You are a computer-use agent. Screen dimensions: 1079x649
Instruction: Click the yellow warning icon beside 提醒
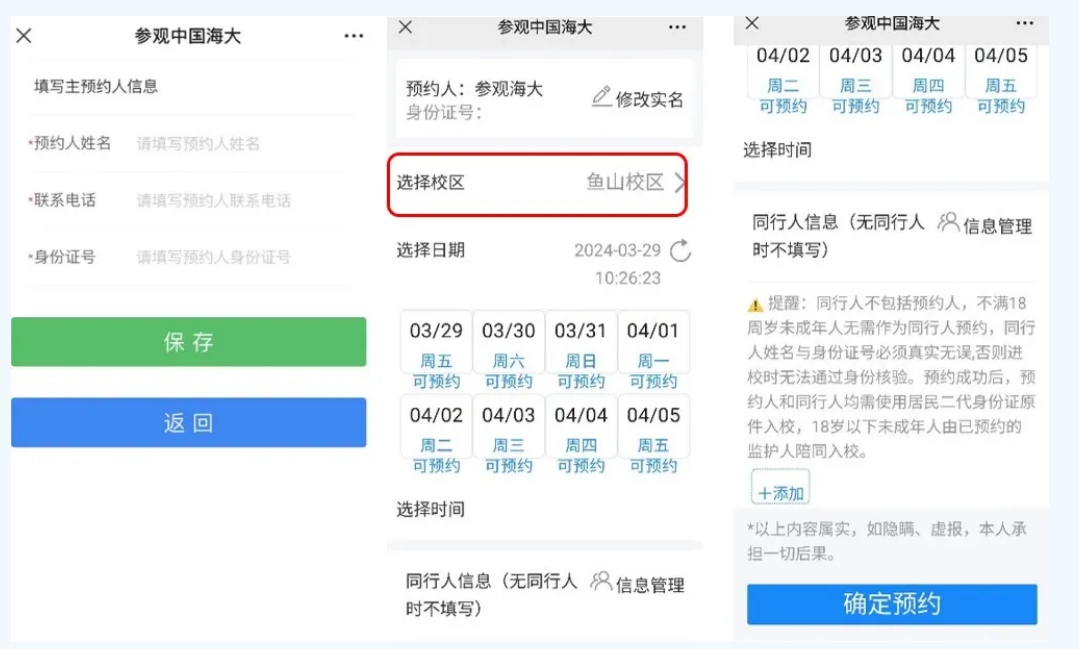(756, 304)
